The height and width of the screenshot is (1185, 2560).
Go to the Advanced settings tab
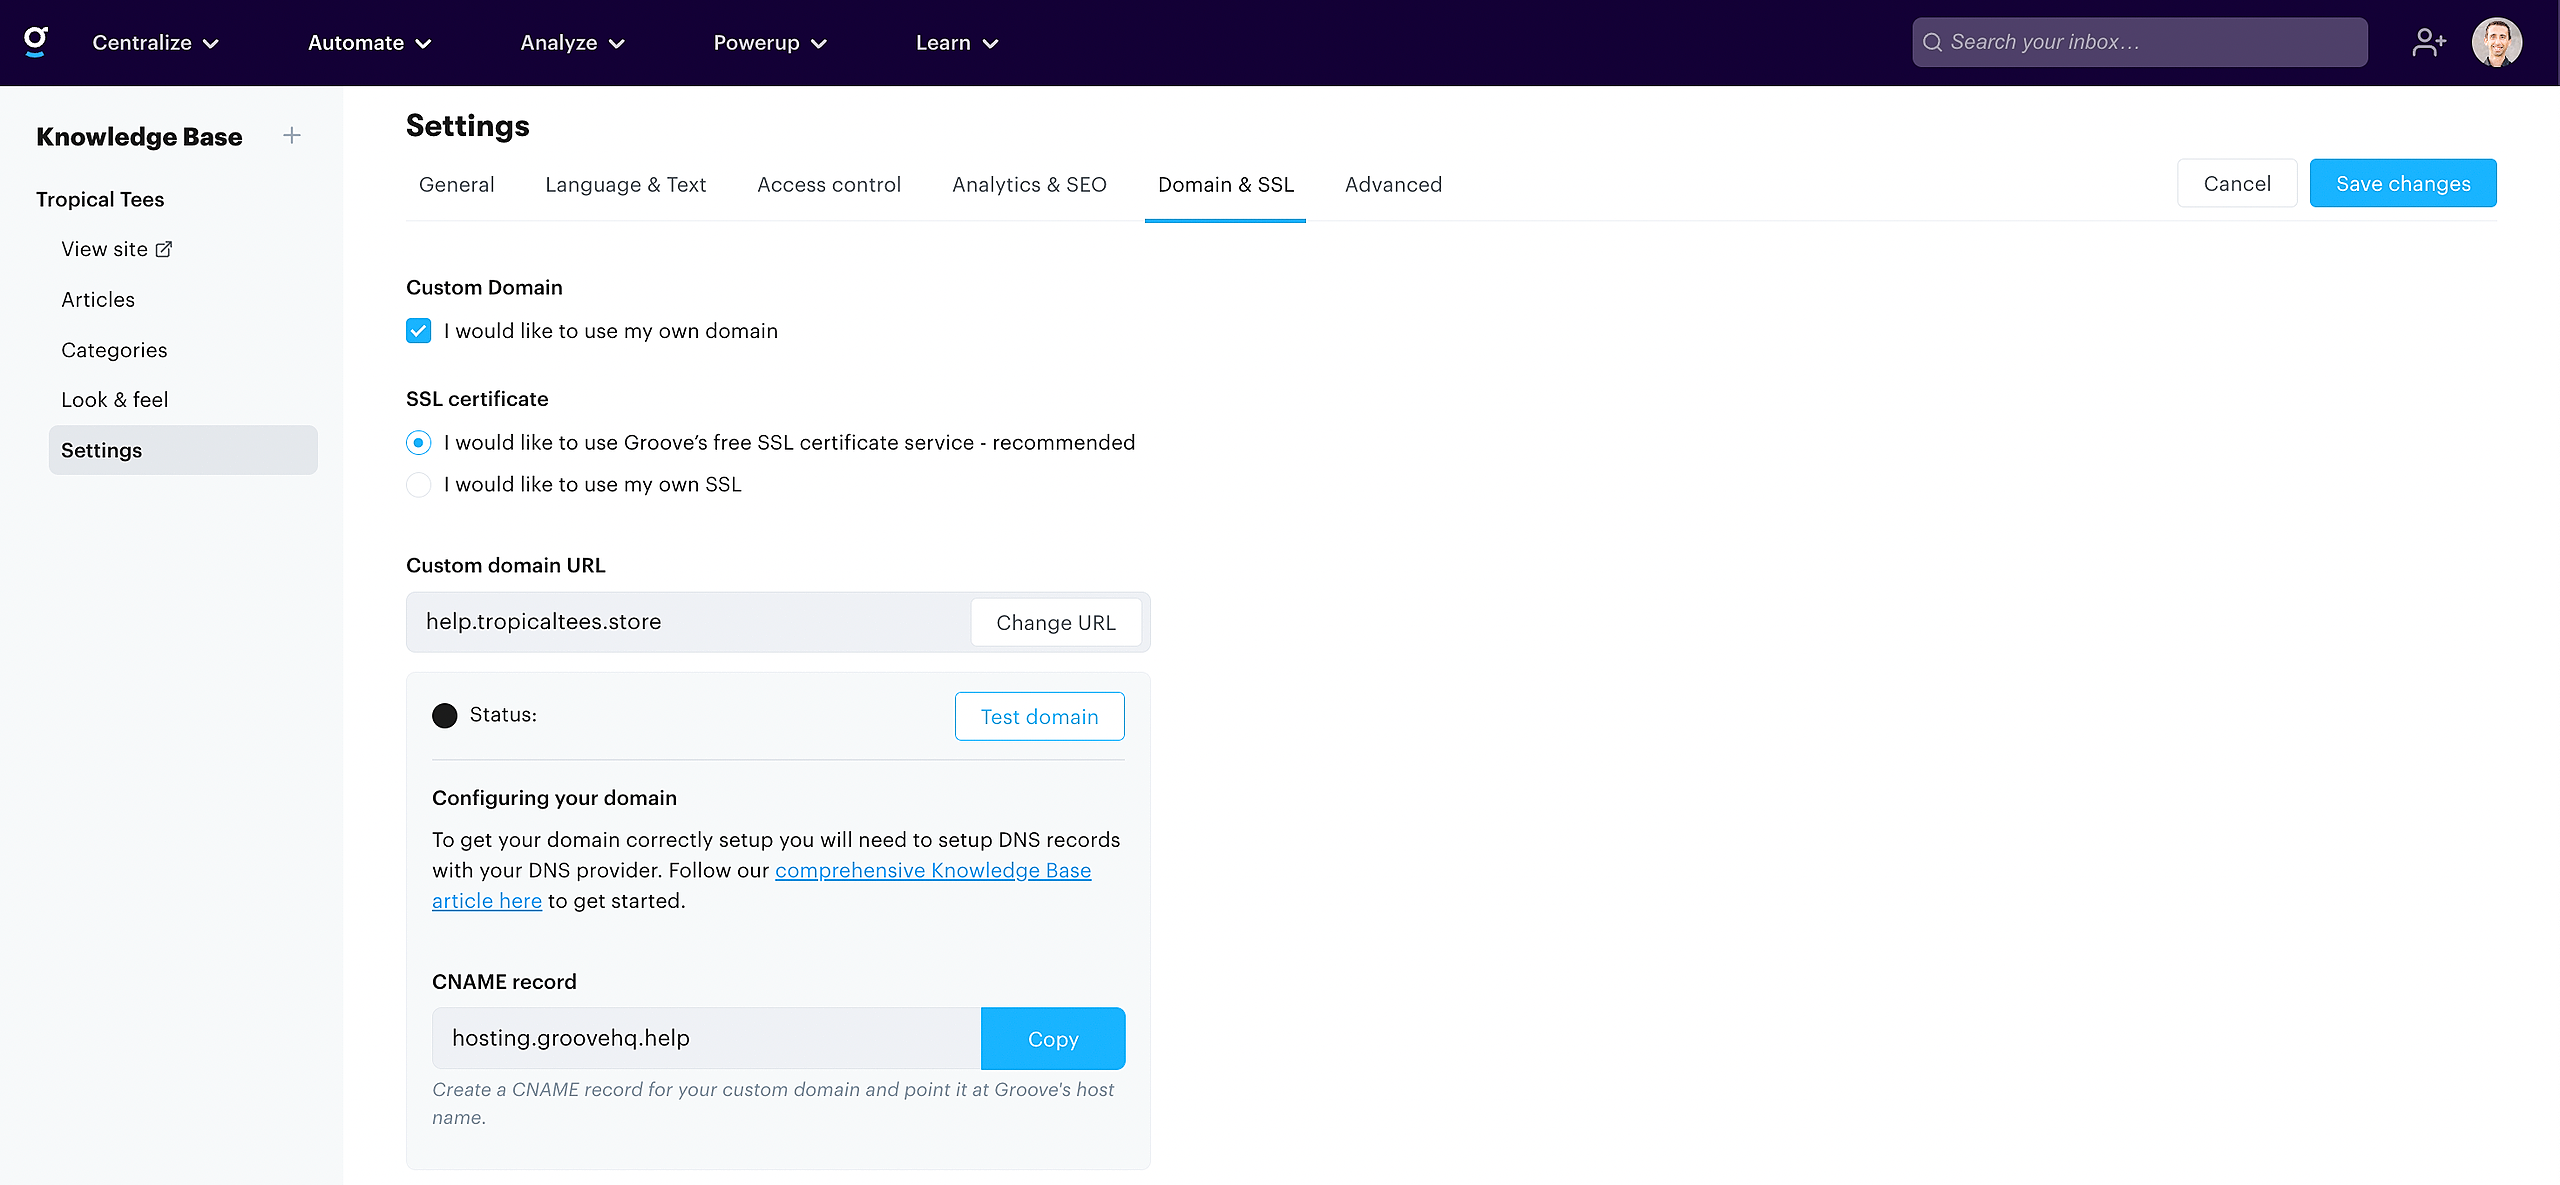1393,185
